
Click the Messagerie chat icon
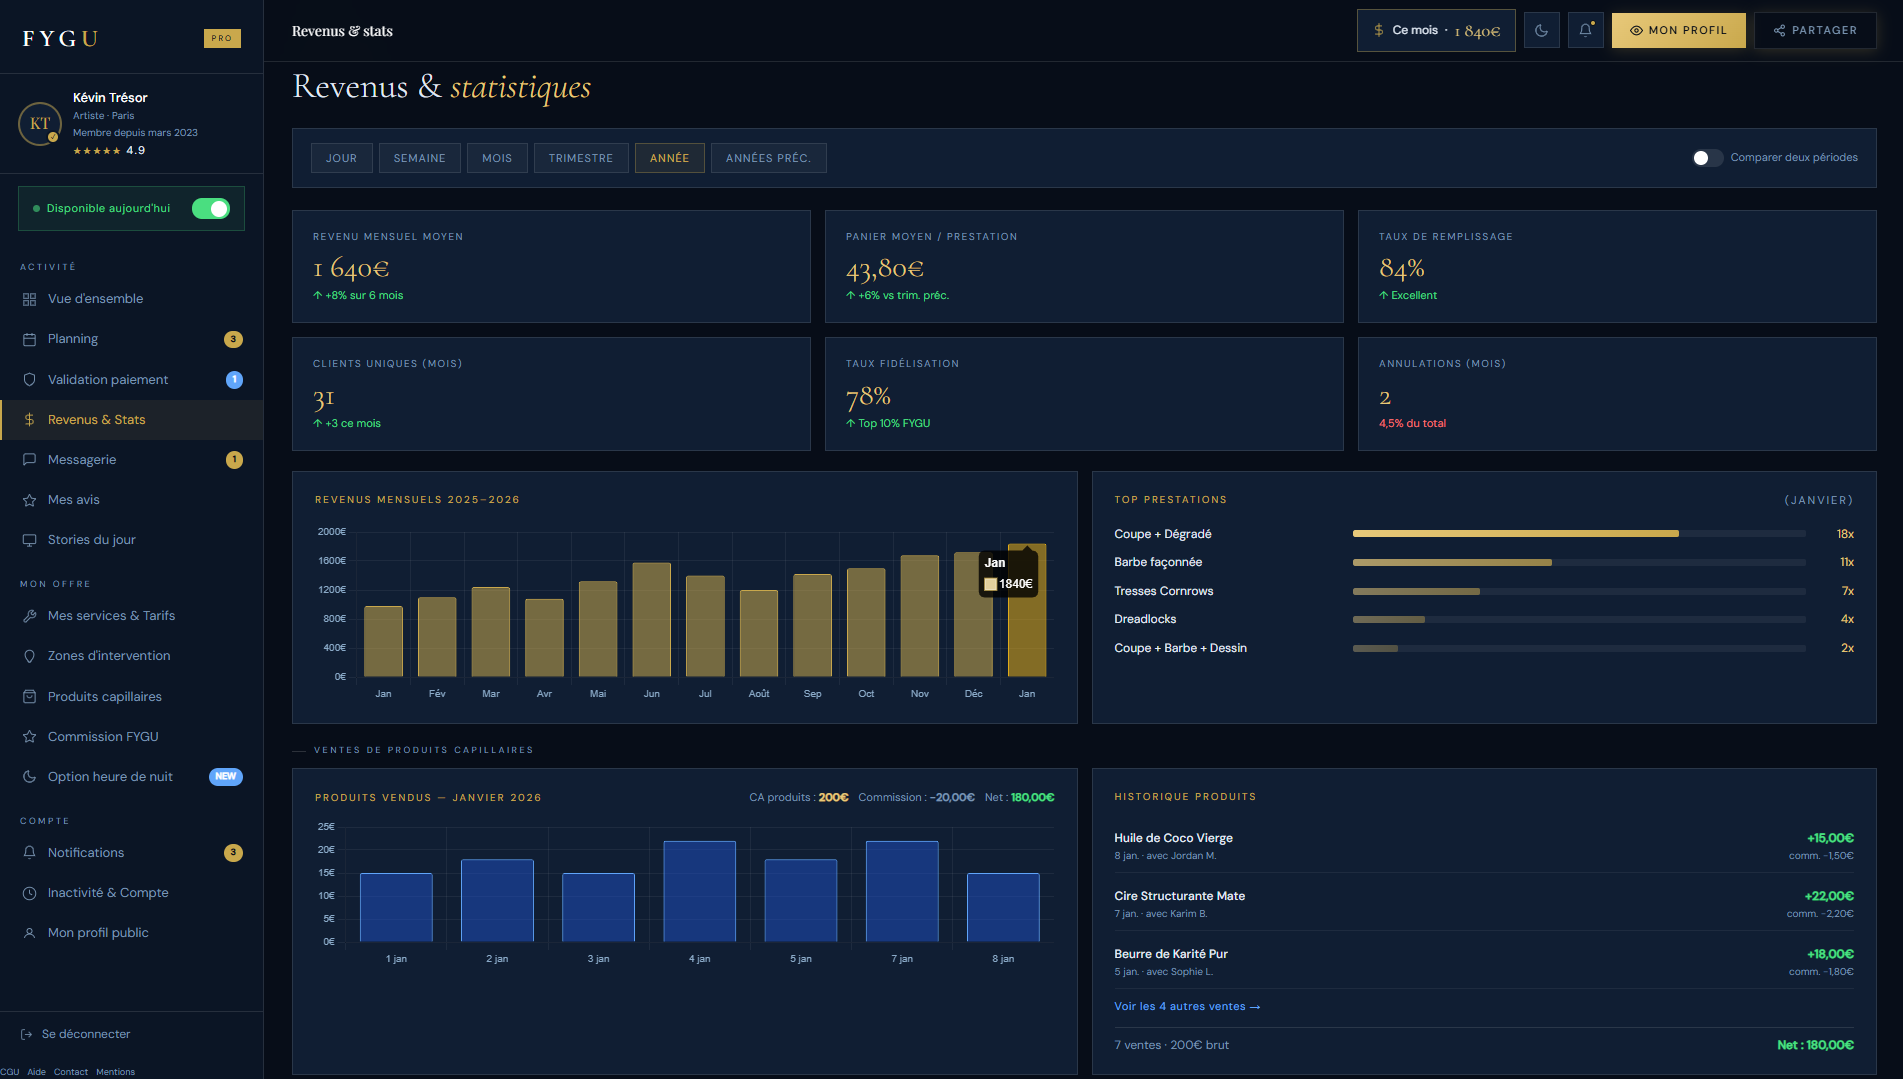coord(29,460)
